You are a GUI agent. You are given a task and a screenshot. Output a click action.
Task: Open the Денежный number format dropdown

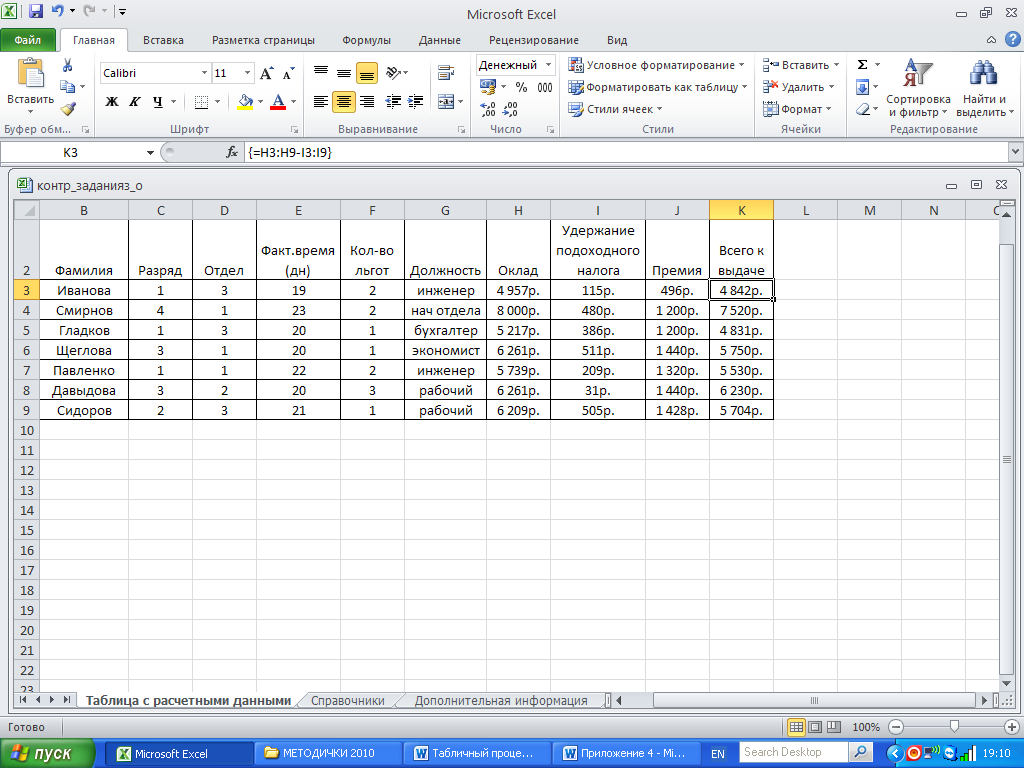[549, 65]
